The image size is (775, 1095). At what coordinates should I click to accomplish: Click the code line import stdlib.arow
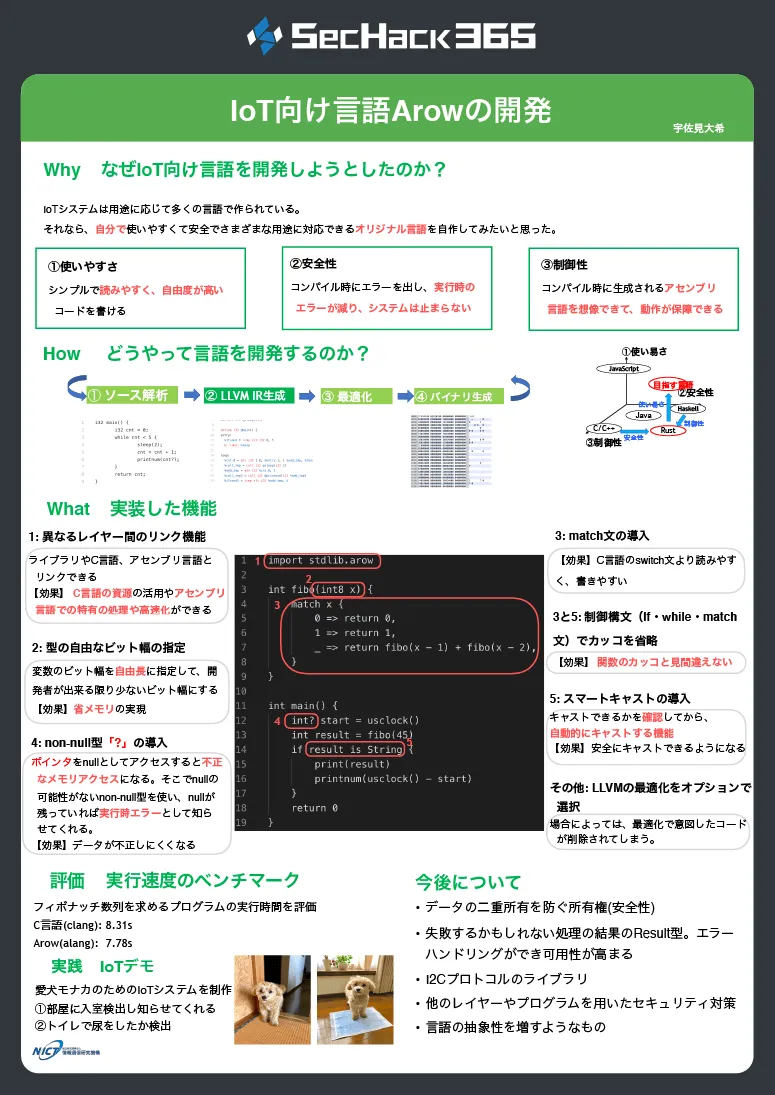[x=320, y=560]
